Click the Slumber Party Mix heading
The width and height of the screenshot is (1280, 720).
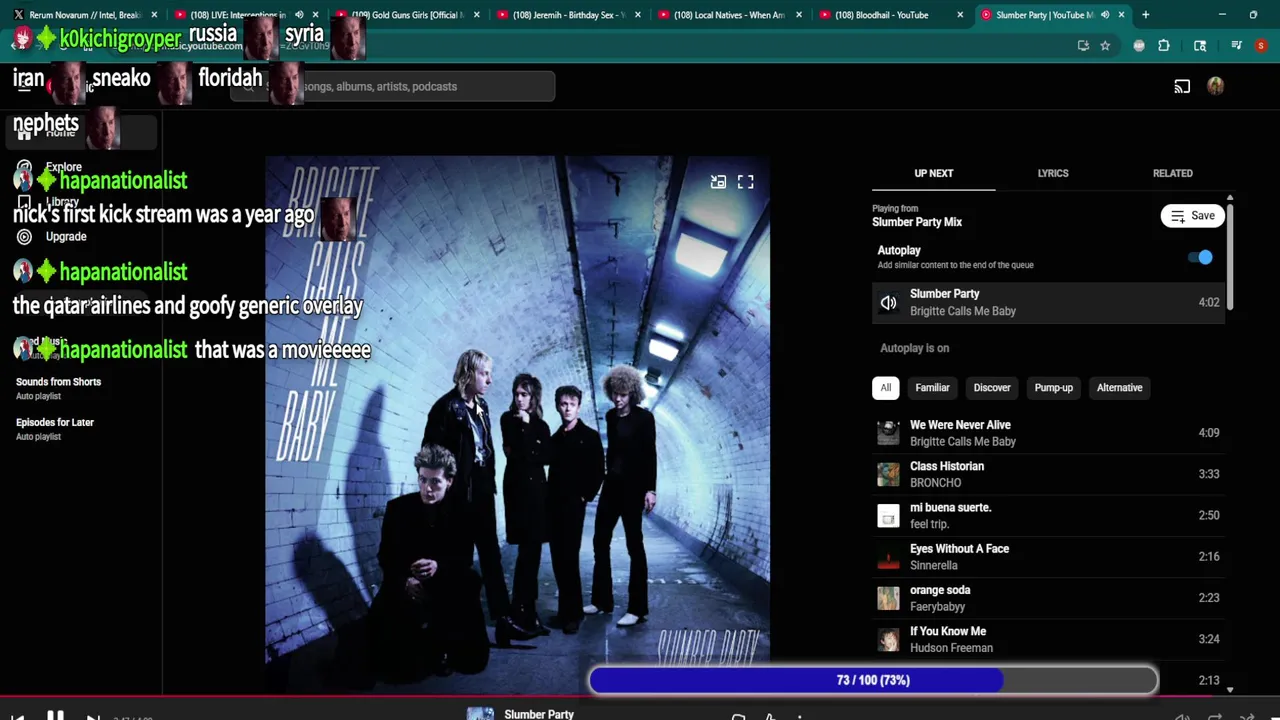point(917,222)
